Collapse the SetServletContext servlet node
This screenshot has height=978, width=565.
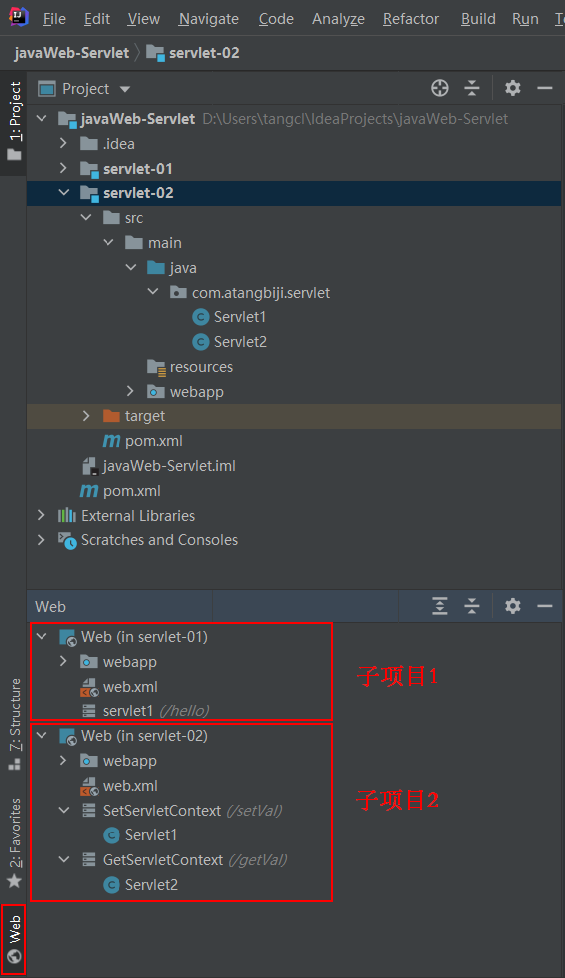coord(64,810)
